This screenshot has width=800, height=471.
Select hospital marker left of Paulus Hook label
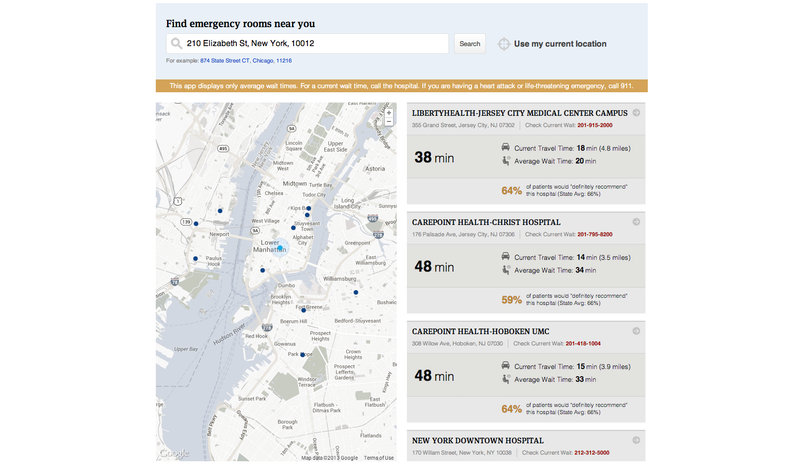point(195,259)
